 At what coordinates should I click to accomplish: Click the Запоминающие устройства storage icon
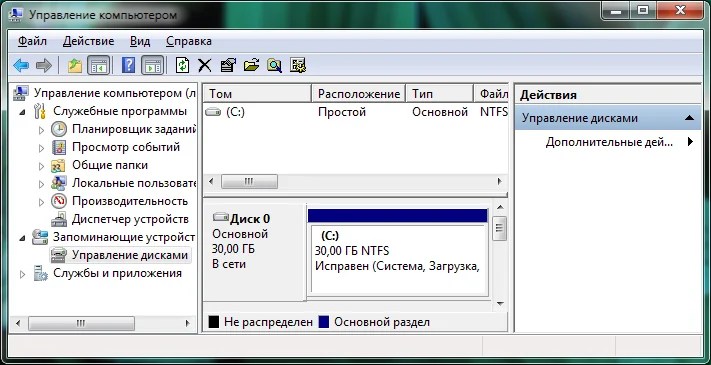click(x=40, y=237)
